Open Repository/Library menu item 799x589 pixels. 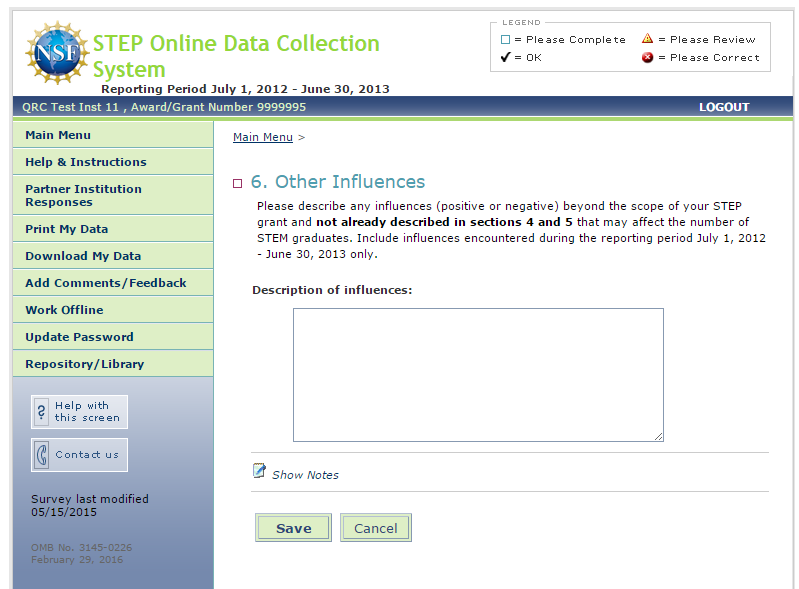pyautogui.click(x=113, y=364)
